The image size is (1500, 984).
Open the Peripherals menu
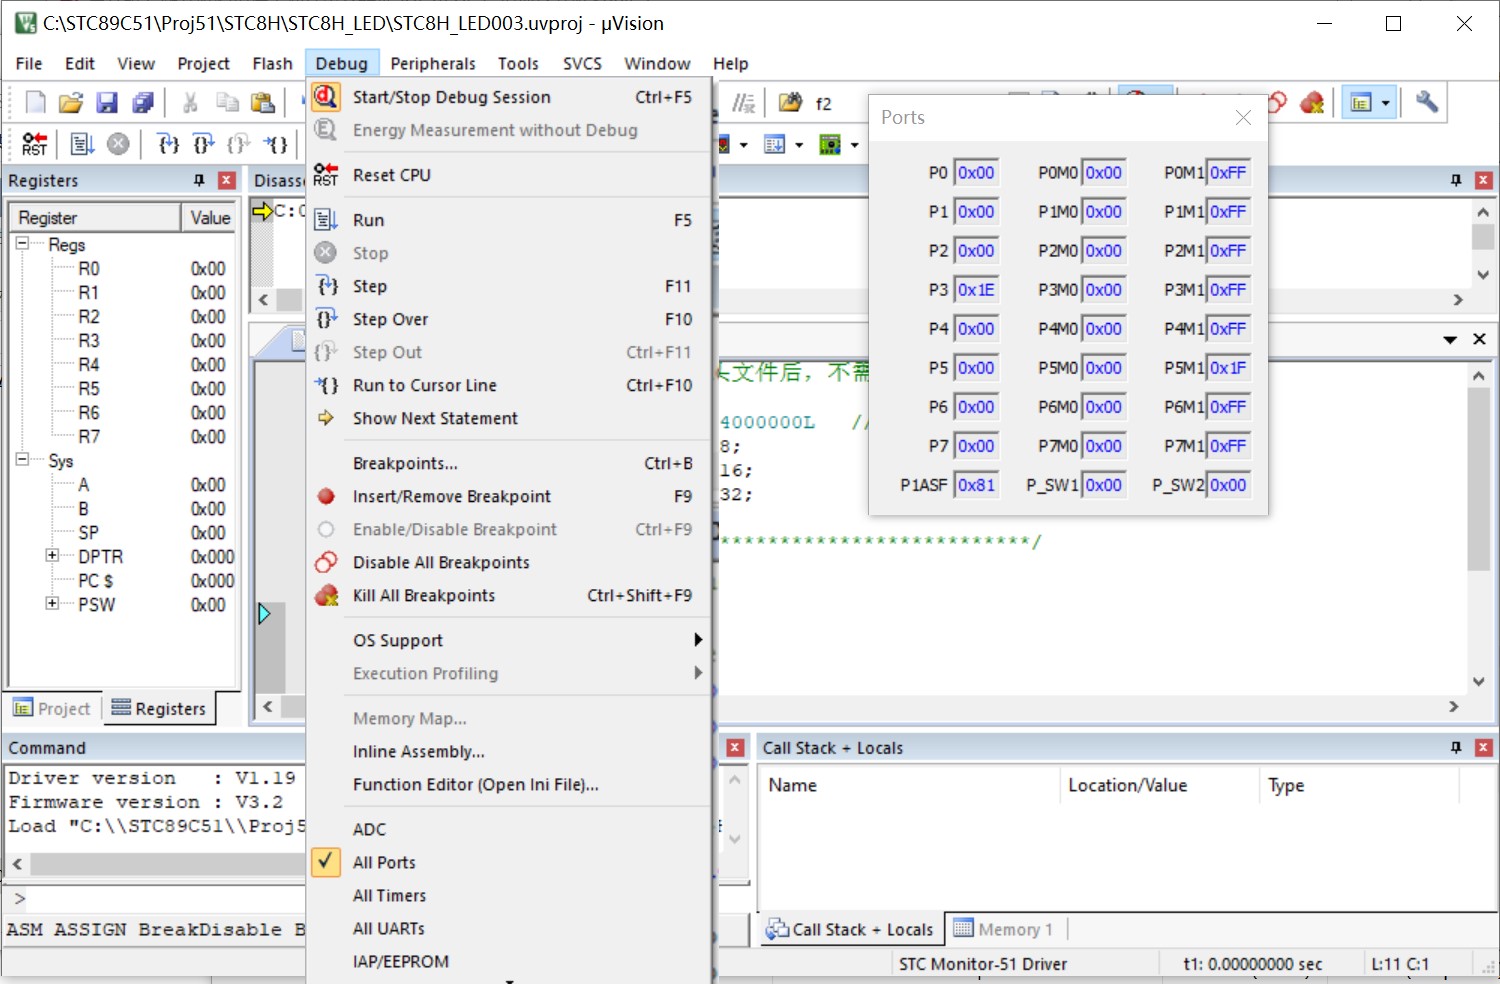pyautogui.click(x=433, y=63)
